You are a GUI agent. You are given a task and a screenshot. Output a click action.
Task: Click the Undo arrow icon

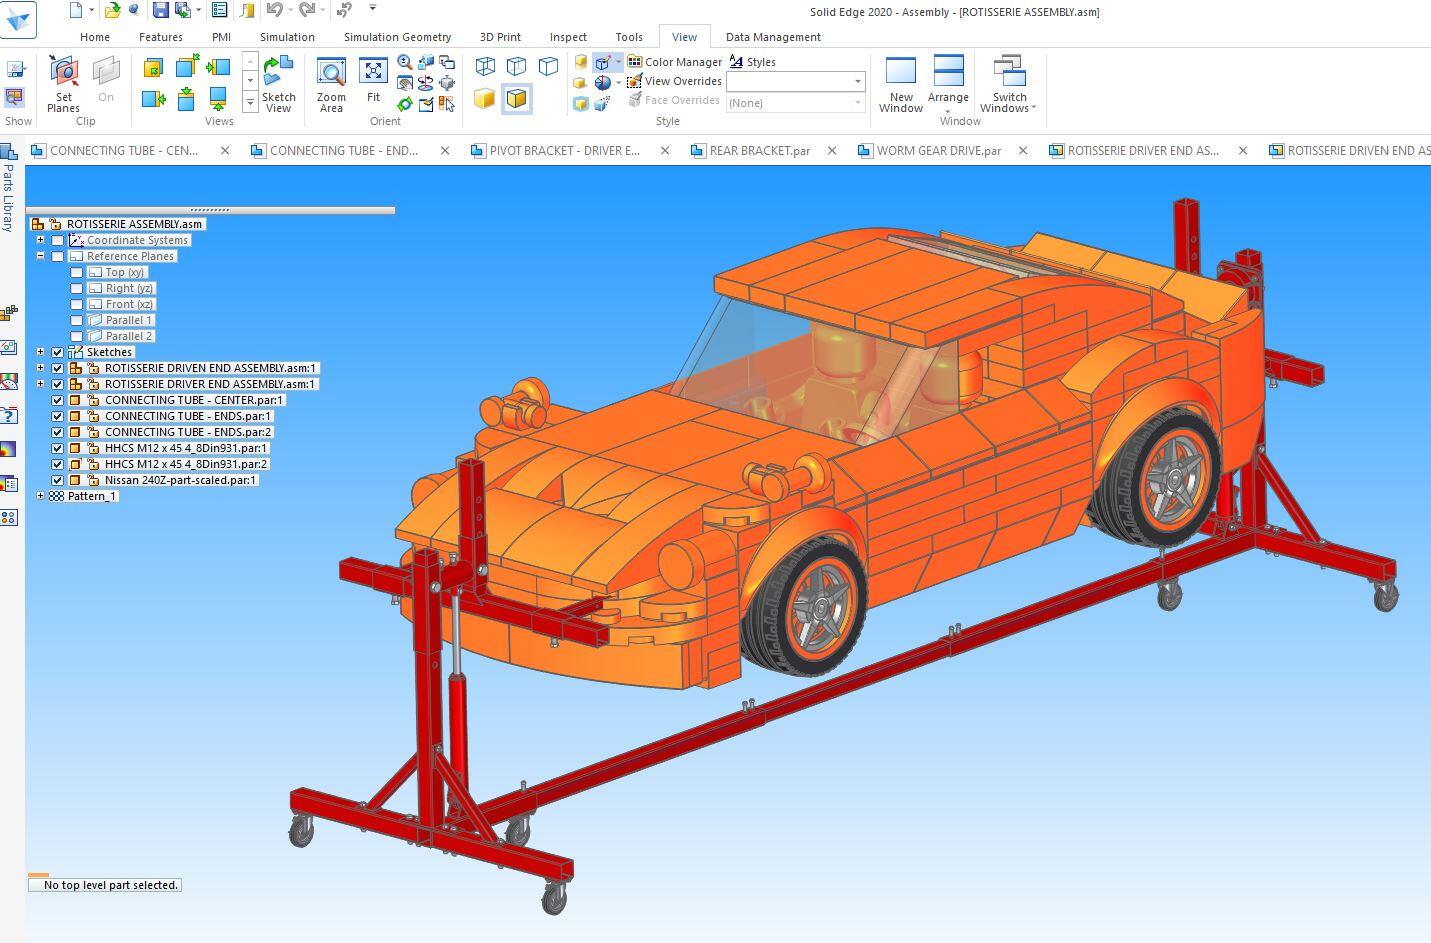pyautogui.click(x=273, y=10)
